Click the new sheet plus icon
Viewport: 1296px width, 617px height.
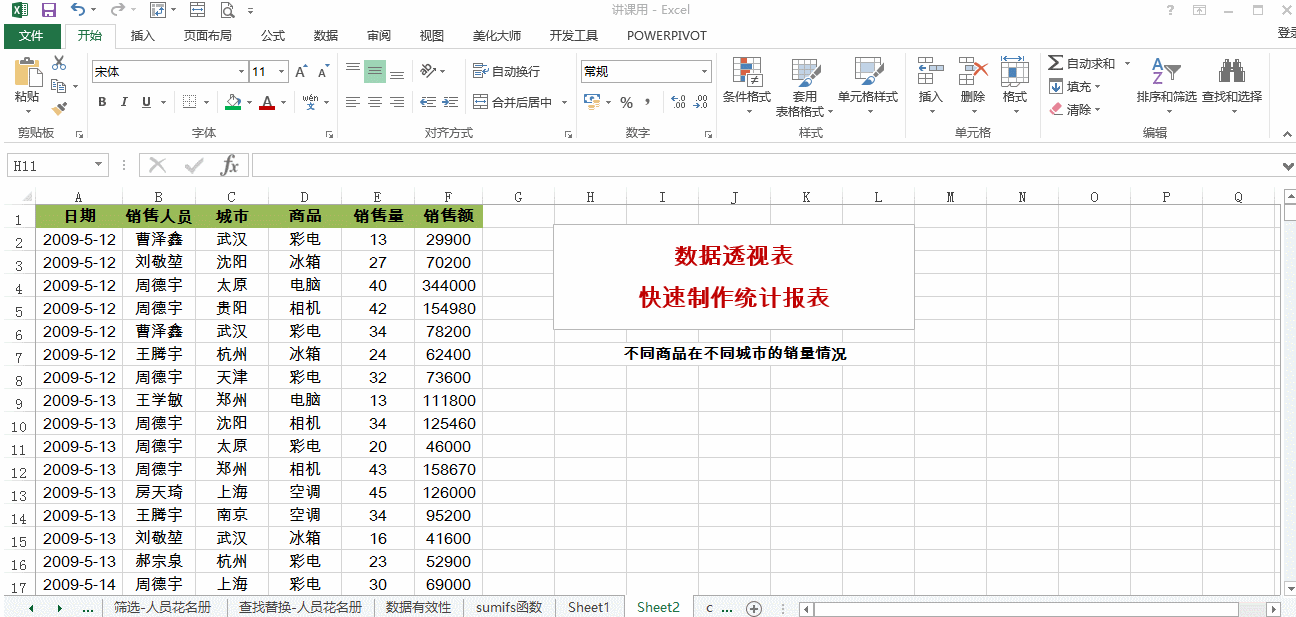pyautogui.click(x=754, y=608)
